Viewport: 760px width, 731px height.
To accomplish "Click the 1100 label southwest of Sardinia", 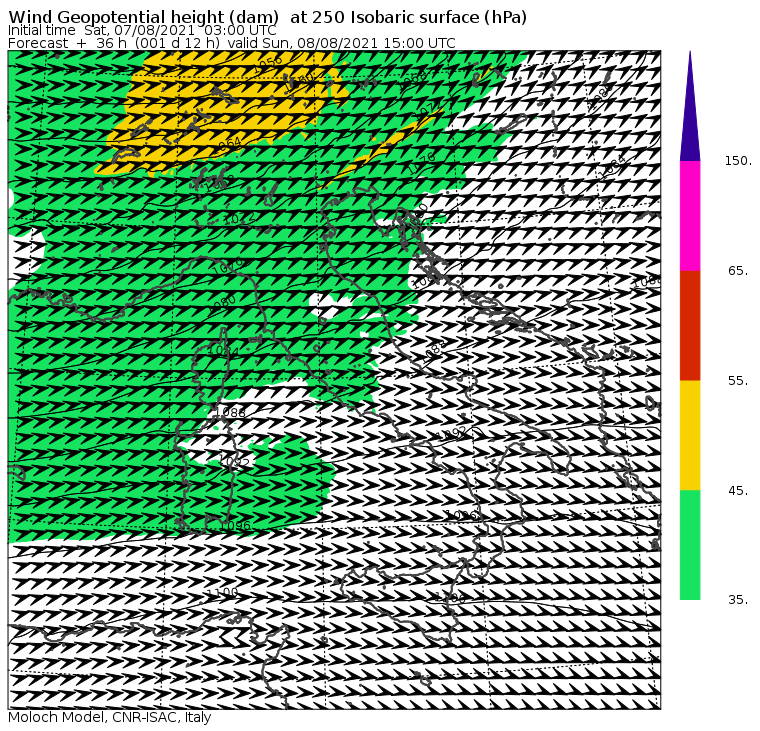I will pos(222,592).
